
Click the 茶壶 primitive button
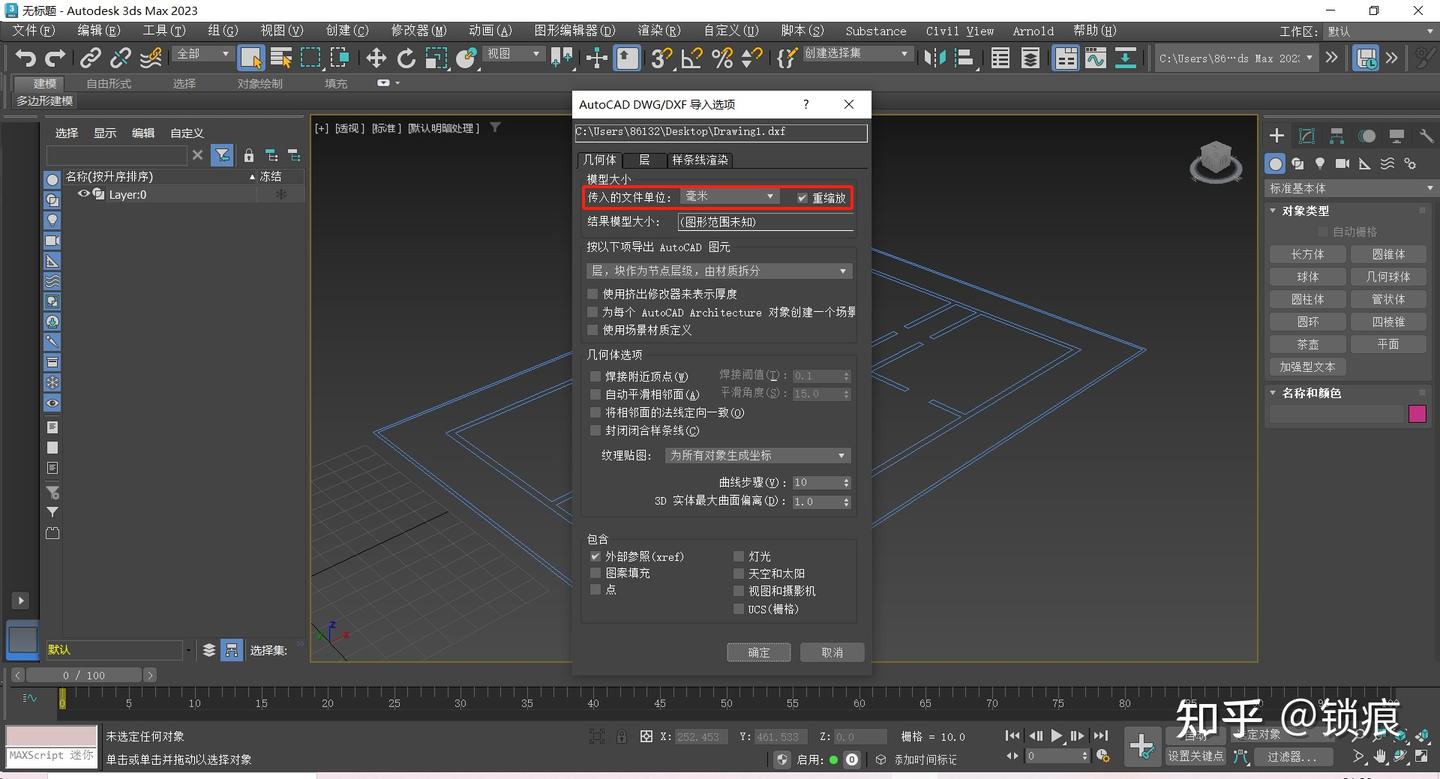pyautogui.click(x=1307, y=343)
